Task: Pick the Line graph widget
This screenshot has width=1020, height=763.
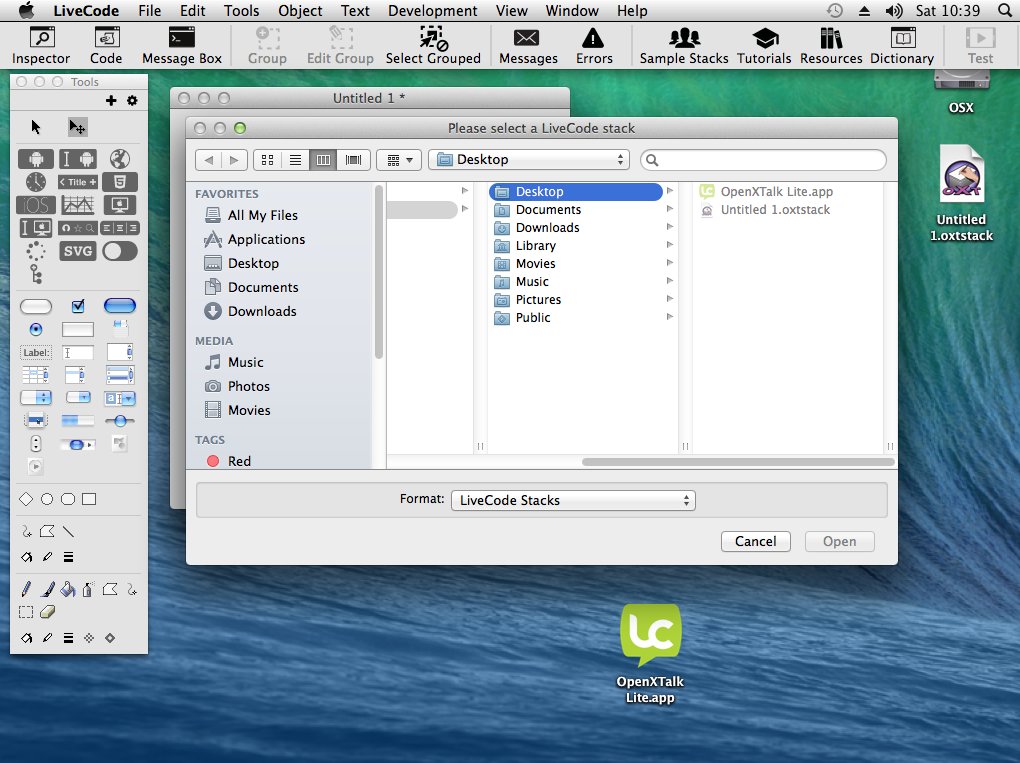Action: click(77, 205)
